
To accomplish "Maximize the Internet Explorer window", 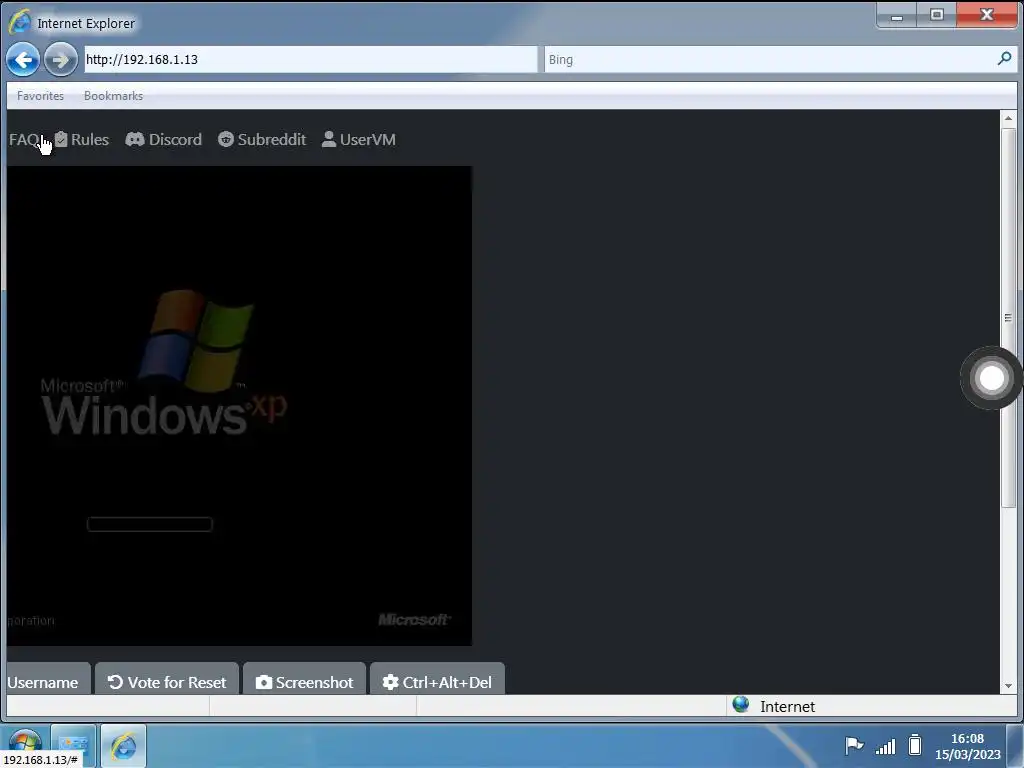I will tap(936, 15).
